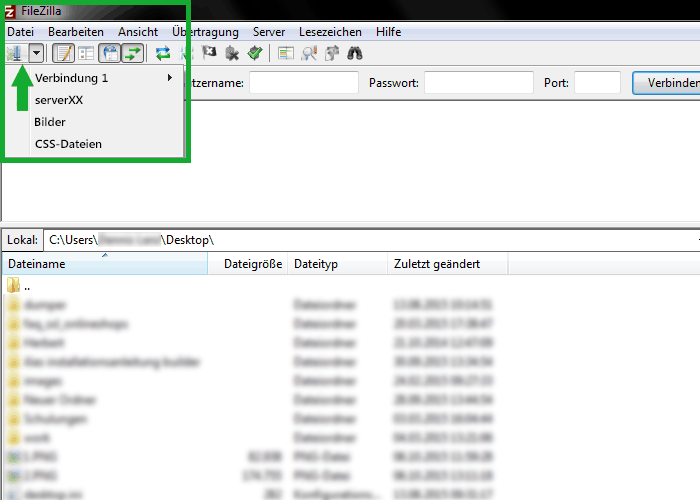Sort by the Dateityp column header
700x500 pixels.
pyautogui.click(x=338, y=264)
